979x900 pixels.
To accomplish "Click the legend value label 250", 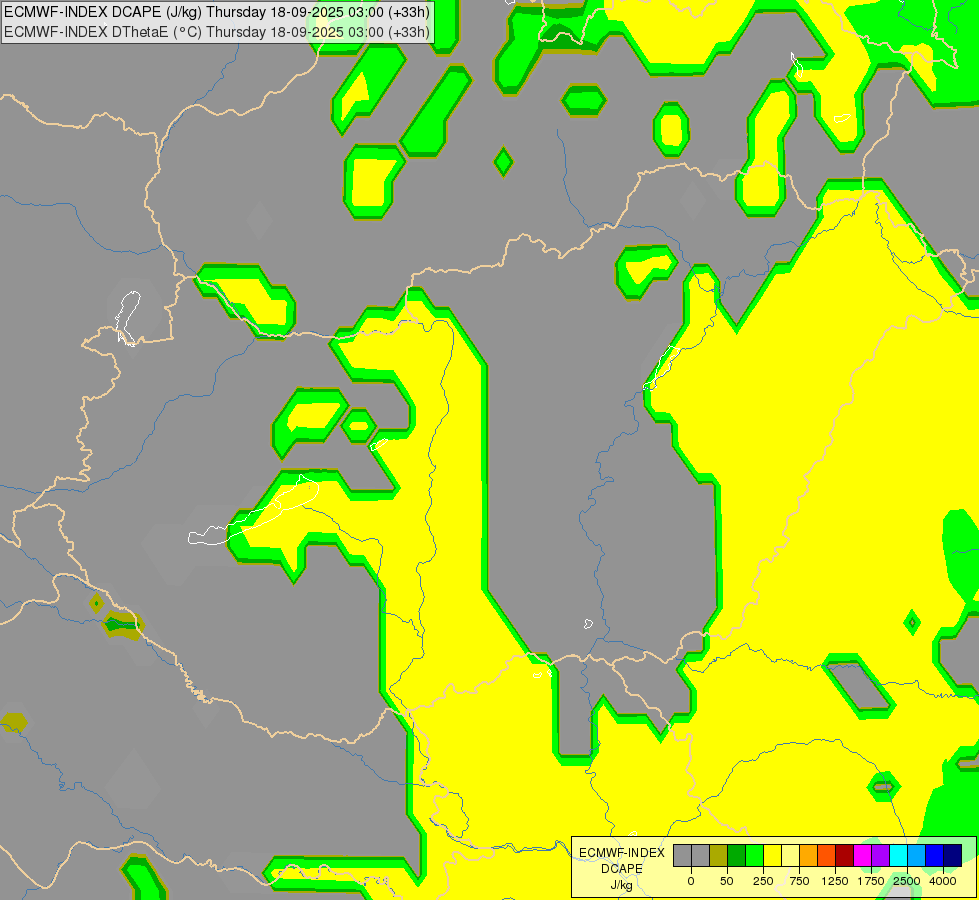I will [763, 881].
